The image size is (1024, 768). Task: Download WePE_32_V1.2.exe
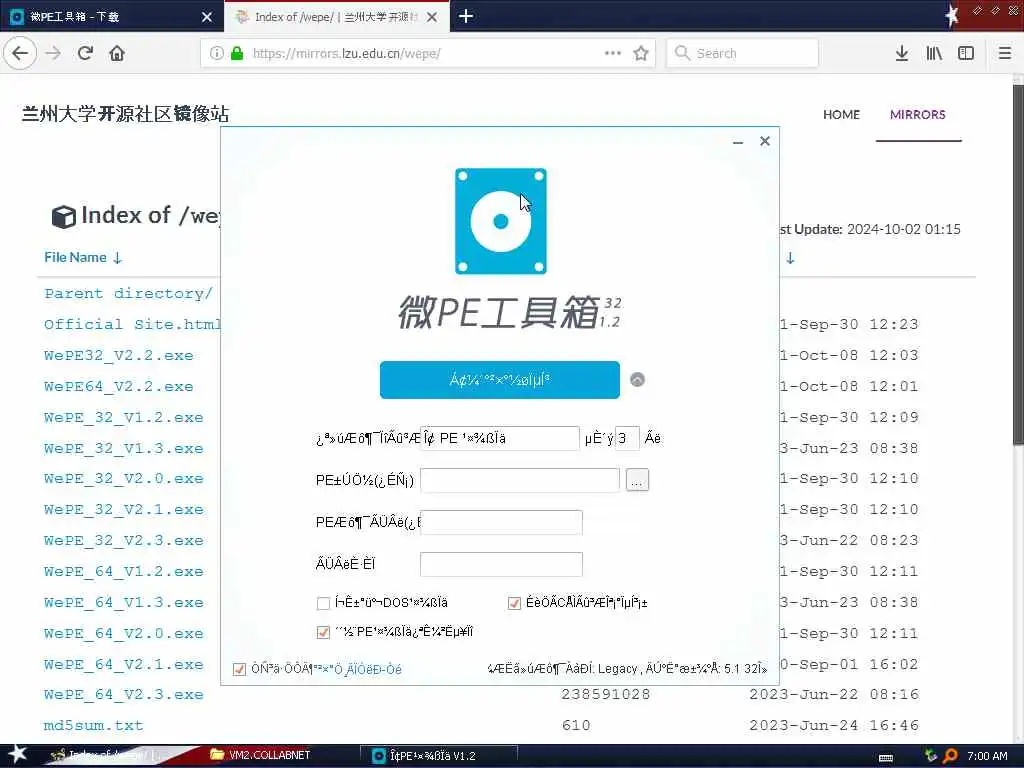pyautogui.click(x=123, y=417)
